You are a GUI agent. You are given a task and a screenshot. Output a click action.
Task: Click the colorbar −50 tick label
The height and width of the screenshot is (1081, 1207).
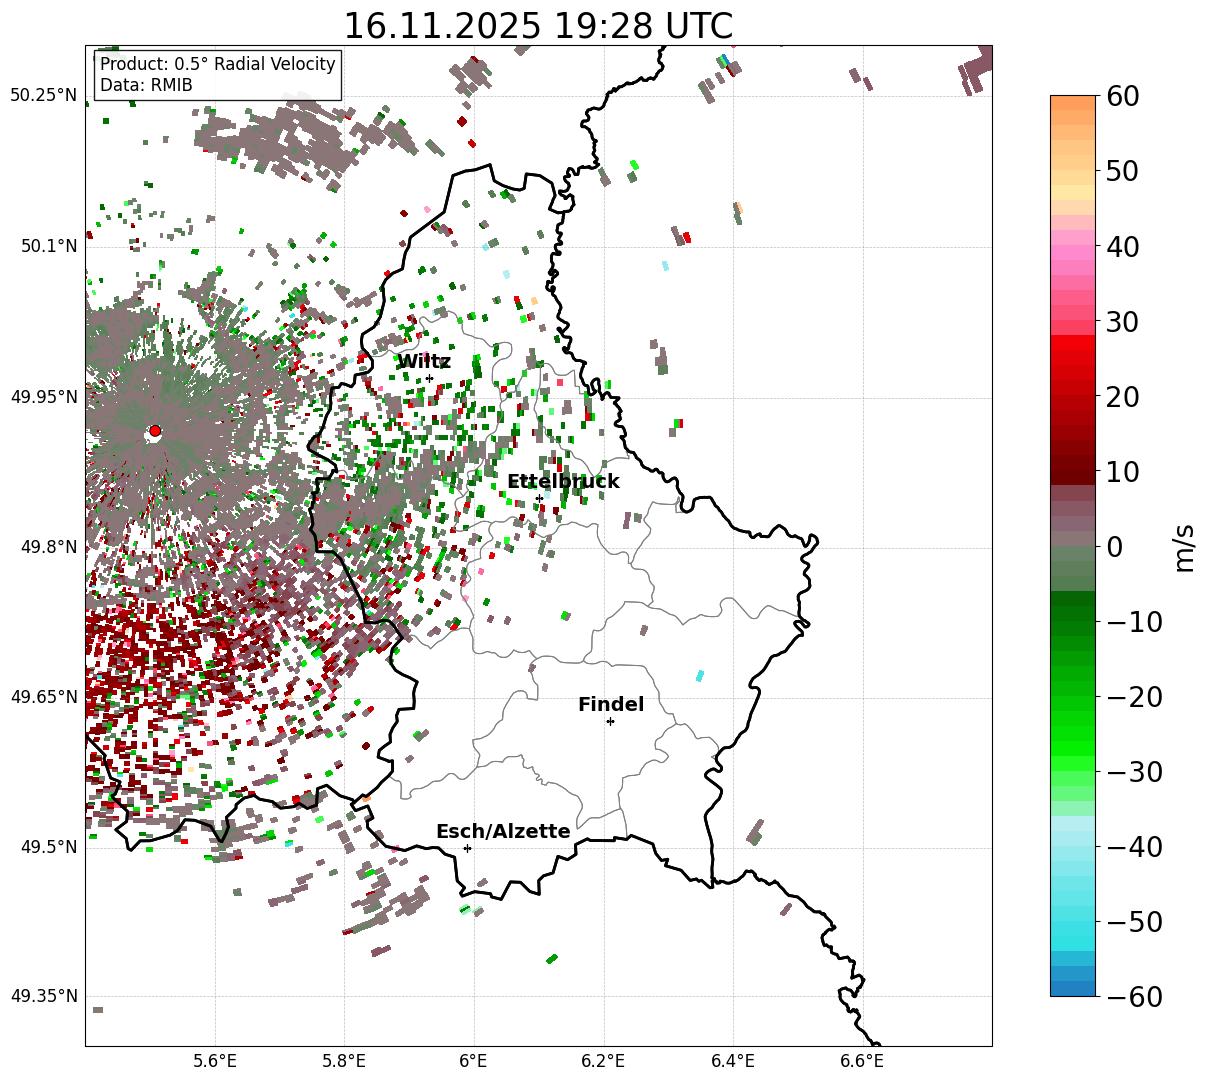[1134, 921]
